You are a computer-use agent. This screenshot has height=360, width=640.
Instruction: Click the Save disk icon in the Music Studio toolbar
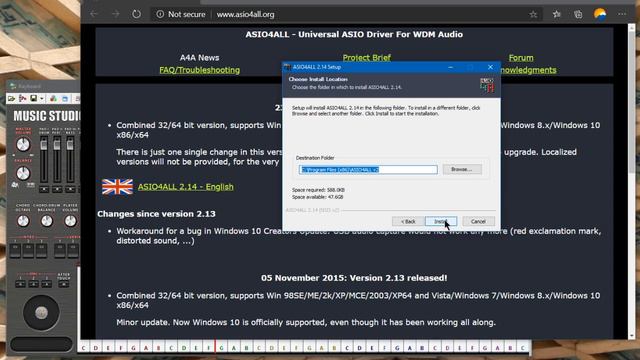click(33, 98)
